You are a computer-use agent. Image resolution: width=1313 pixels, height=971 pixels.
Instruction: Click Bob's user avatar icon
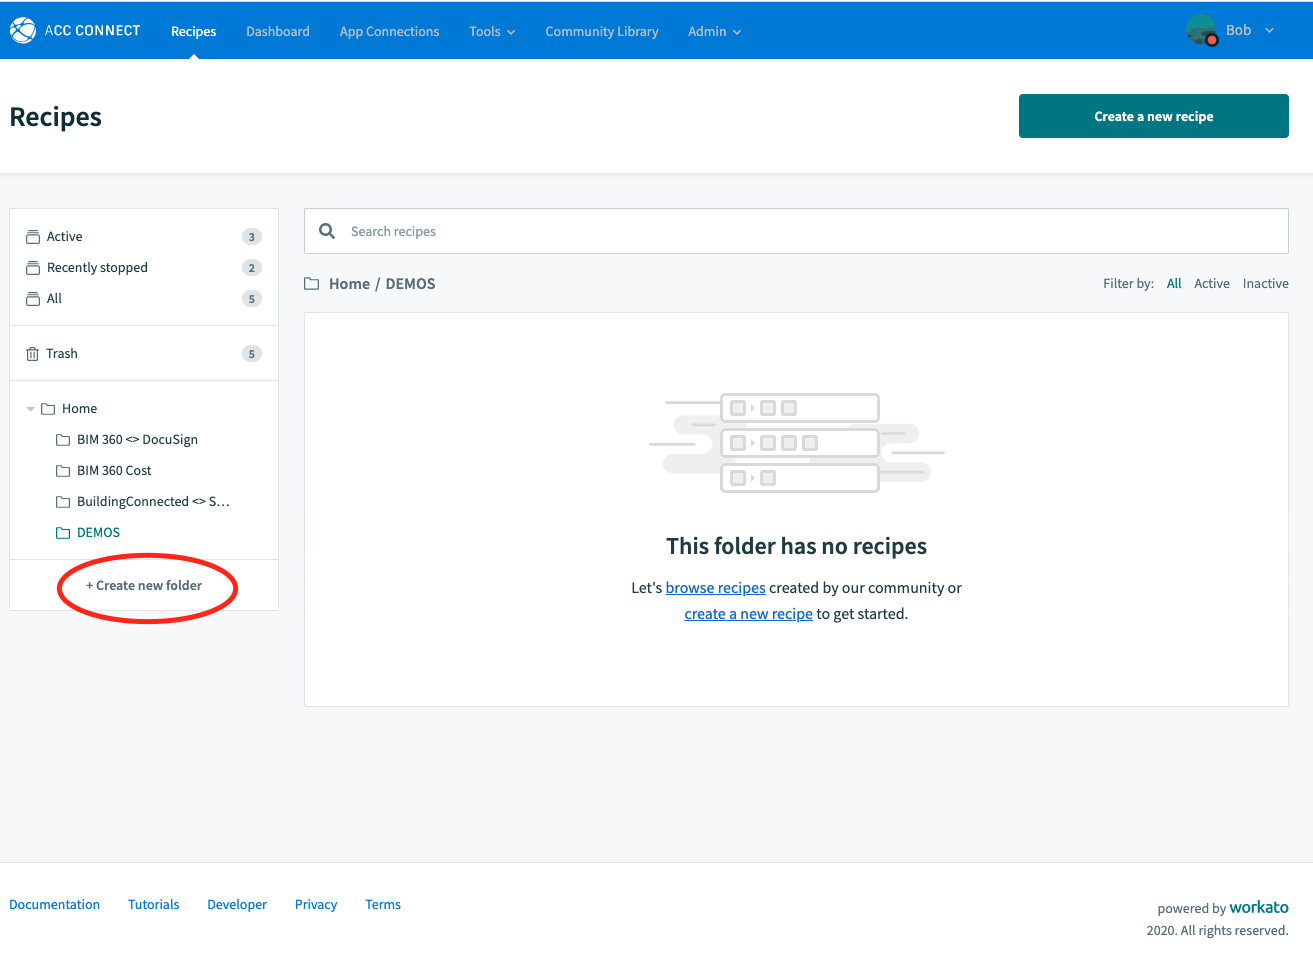(1201, 30)
